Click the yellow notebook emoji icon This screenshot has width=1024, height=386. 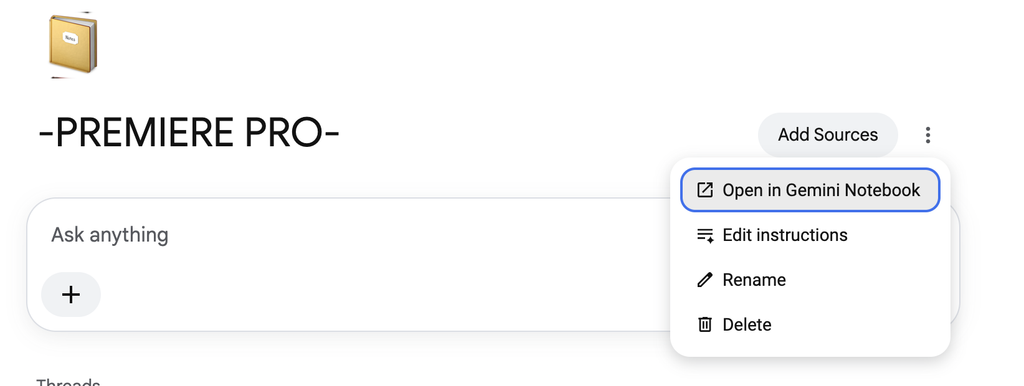pos(72,44)
